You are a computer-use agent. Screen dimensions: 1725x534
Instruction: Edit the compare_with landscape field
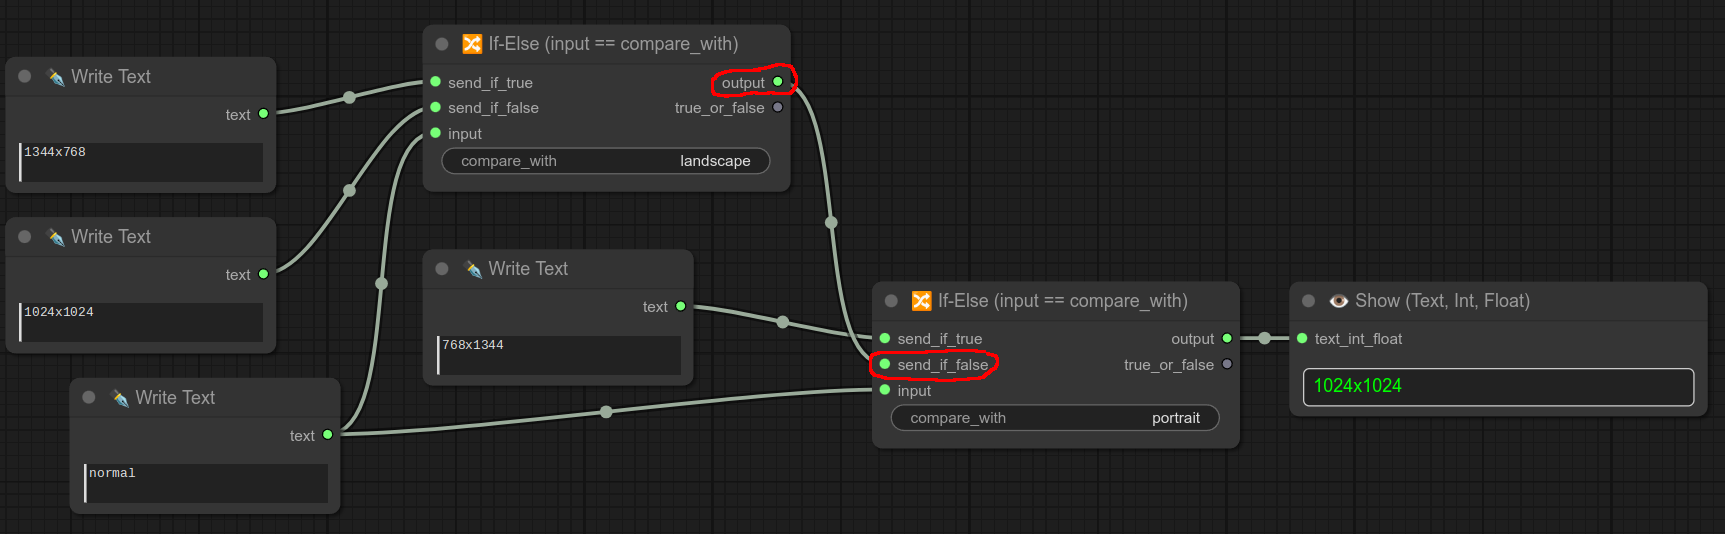pos(606,161)
